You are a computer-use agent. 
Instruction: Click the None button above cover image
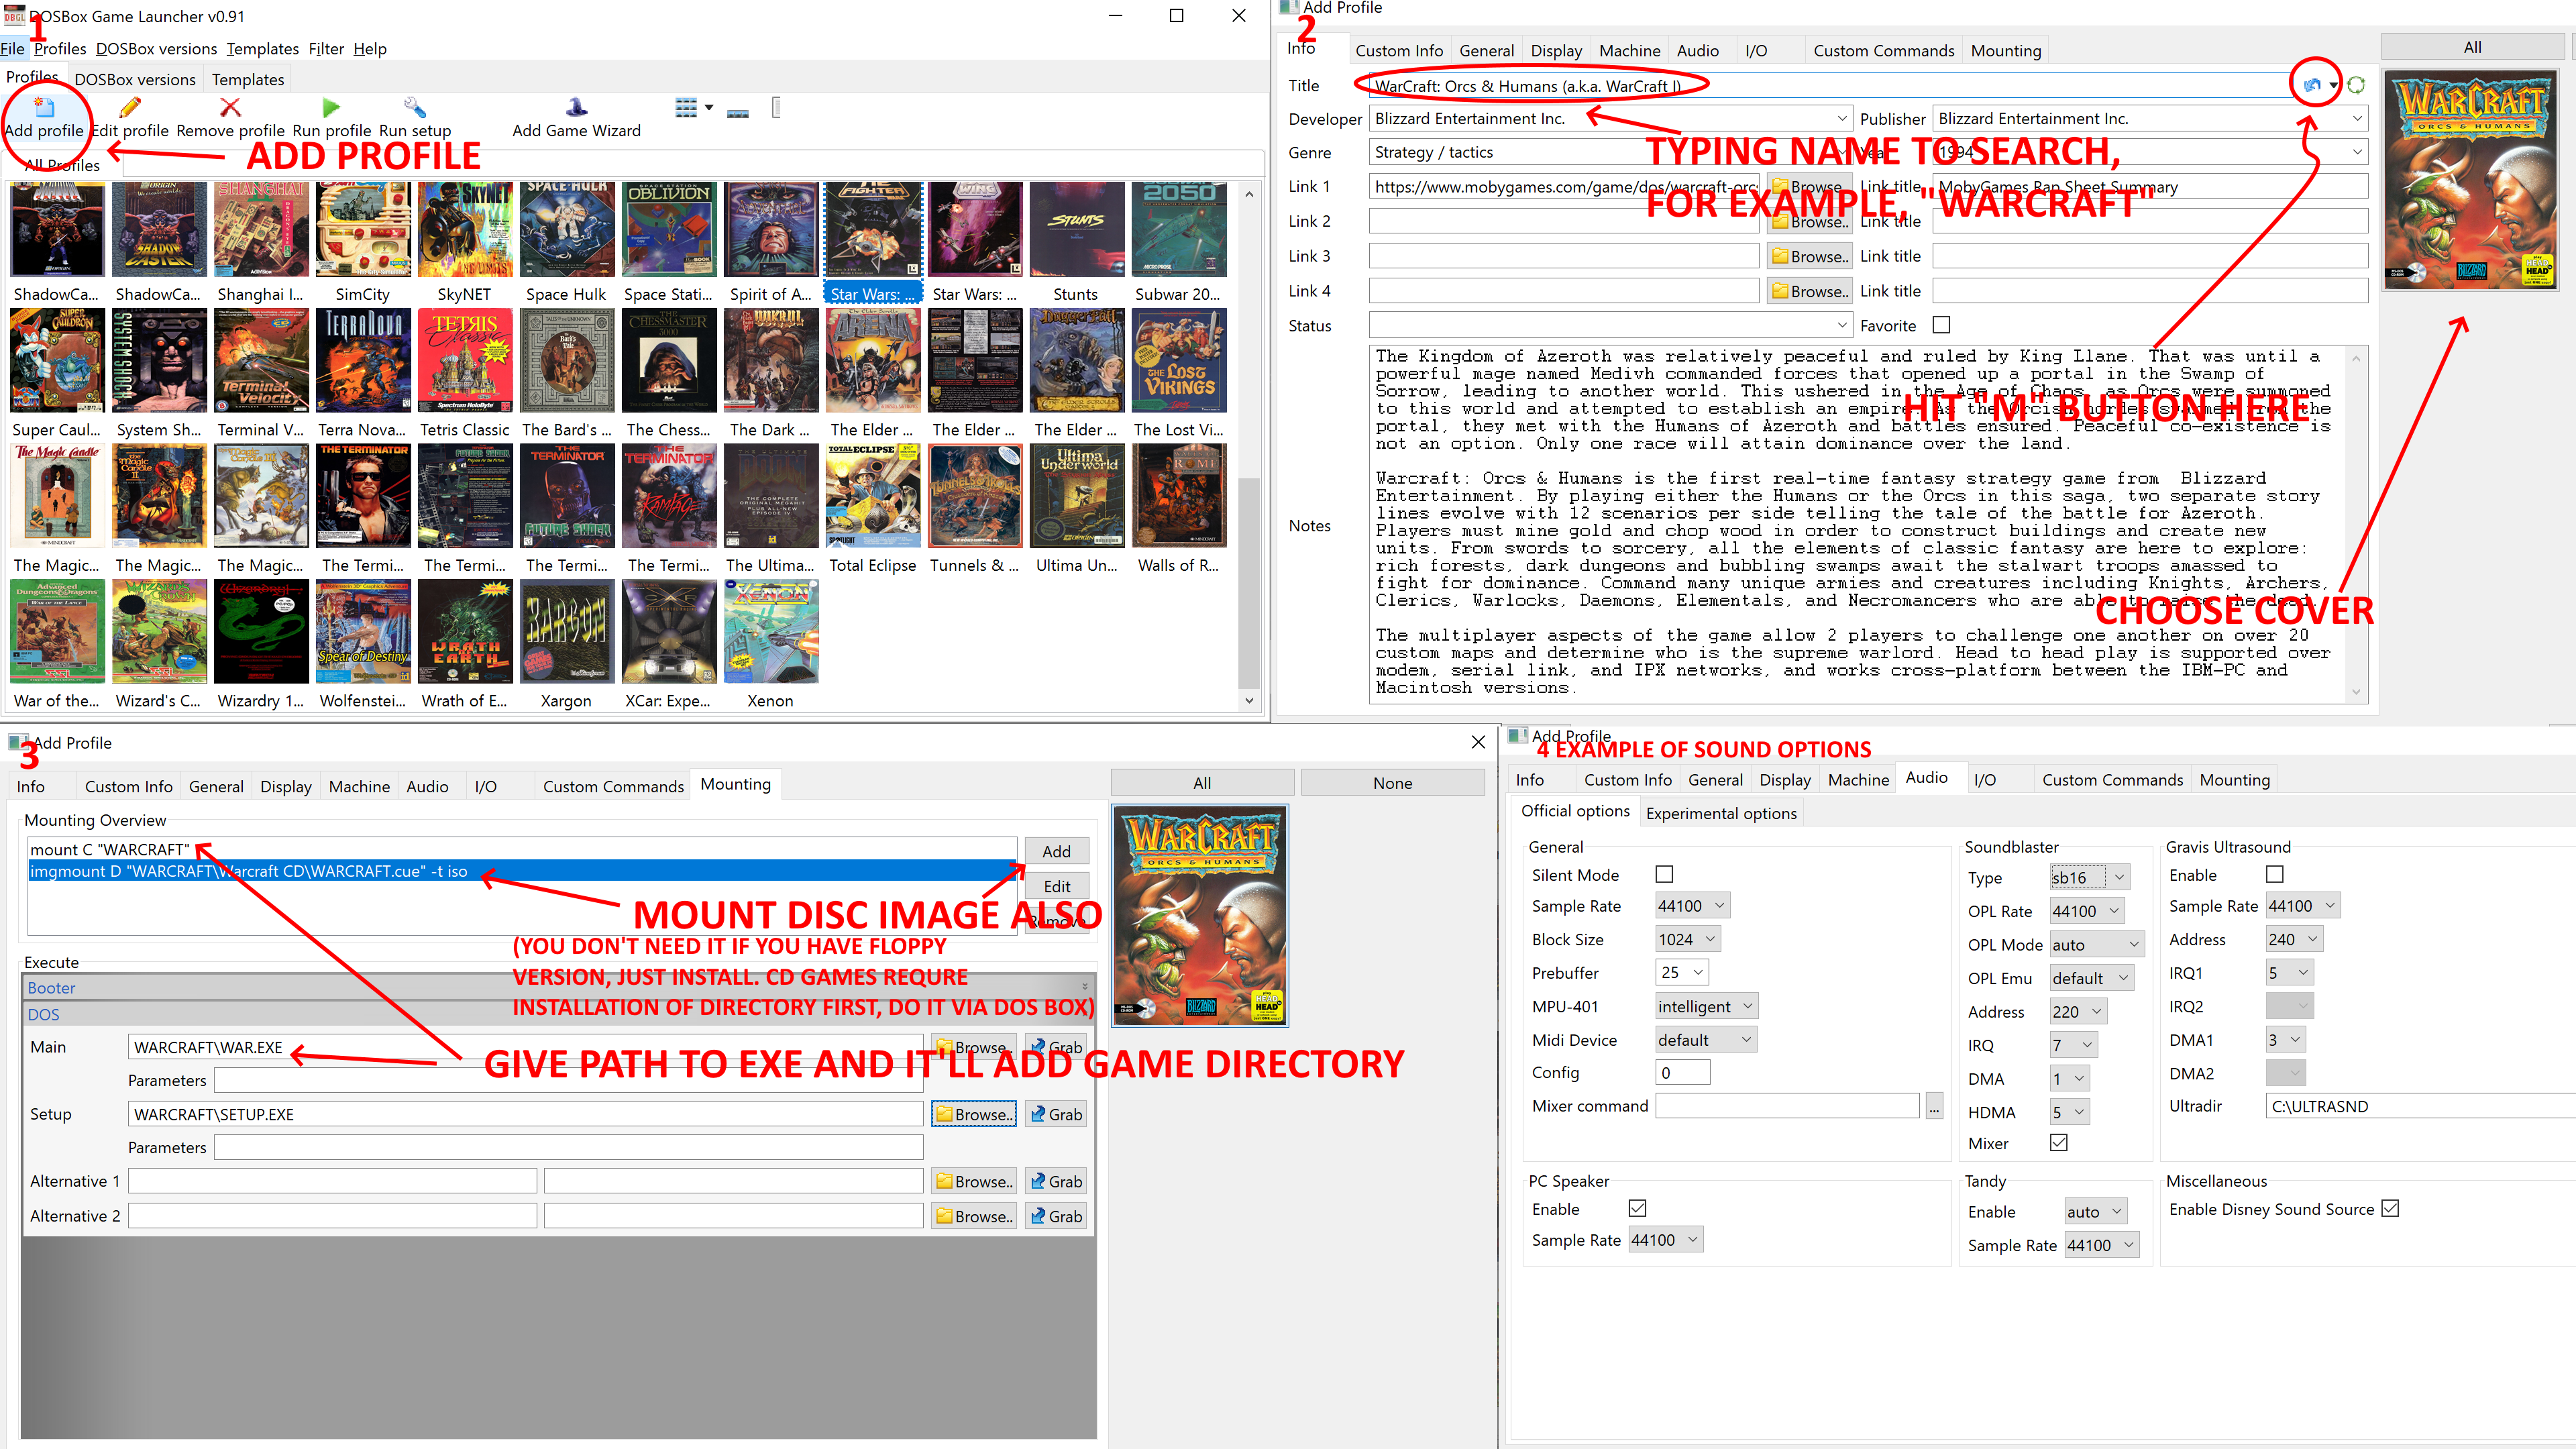tap(1392, 783)
